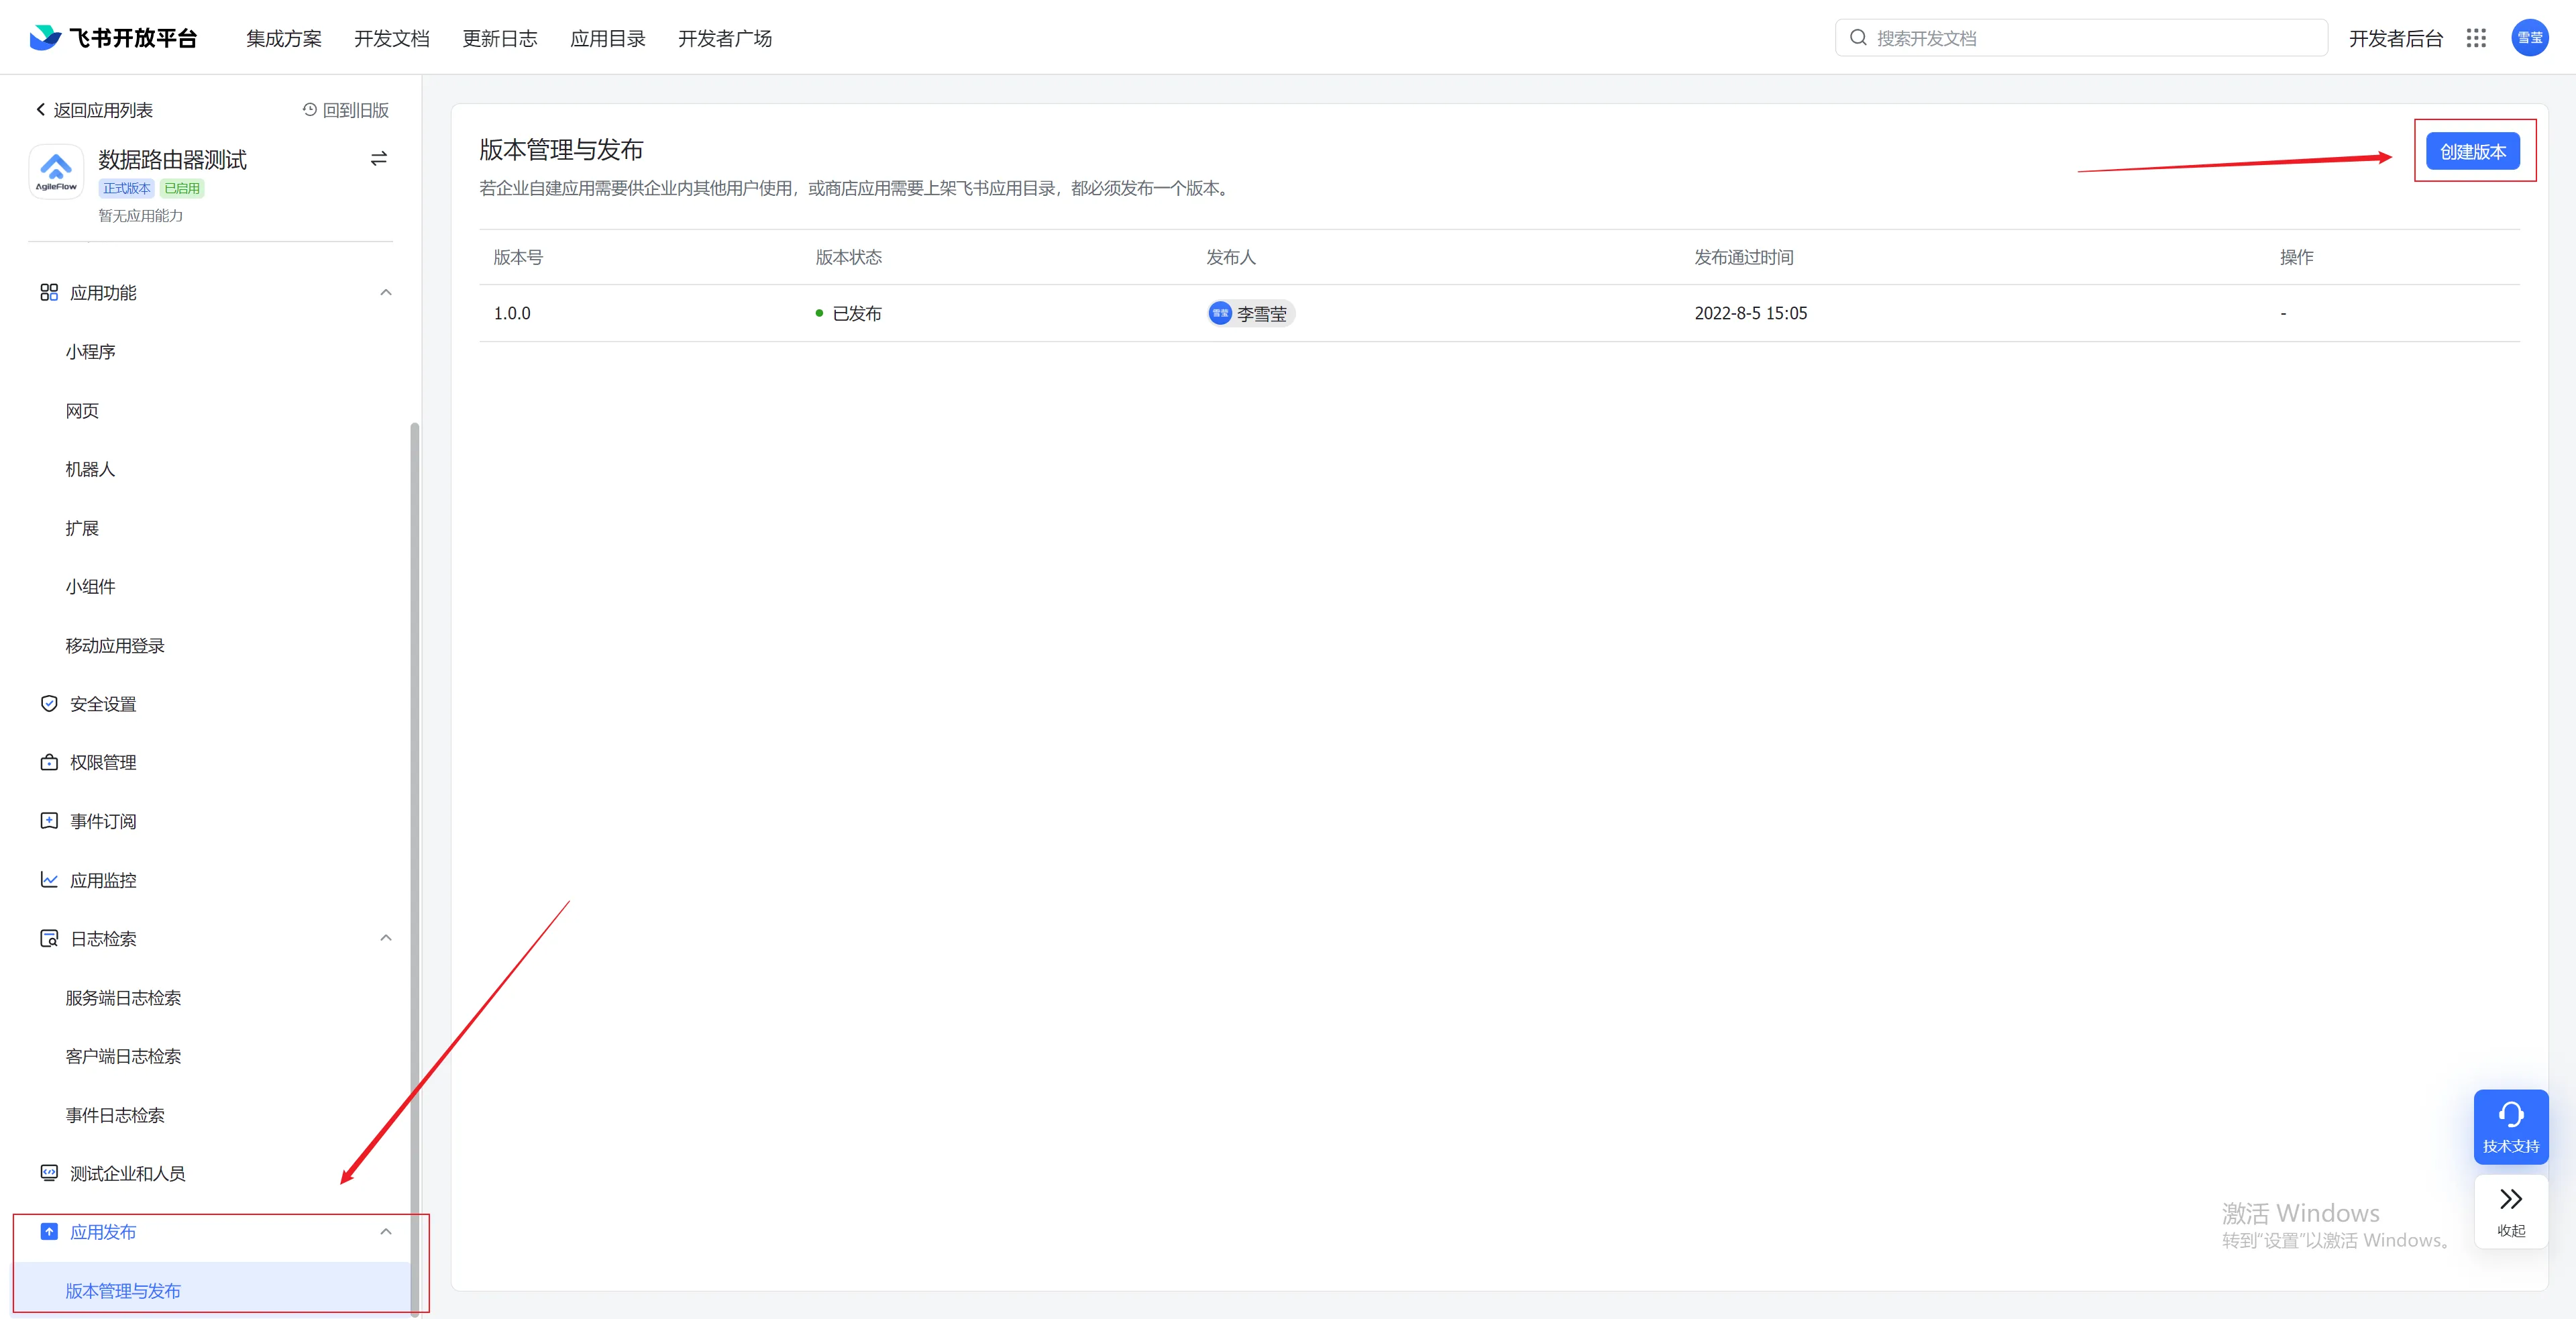This screenshot has height=1319, width=2576.
Task: Open 安全设置 in sidebar
Action: point(102,704)
